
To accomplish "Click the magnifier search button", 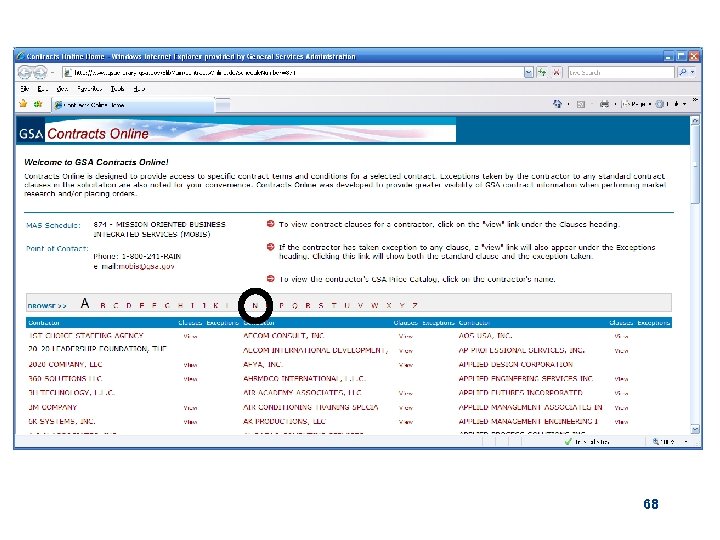I will [x=682, y=72].
